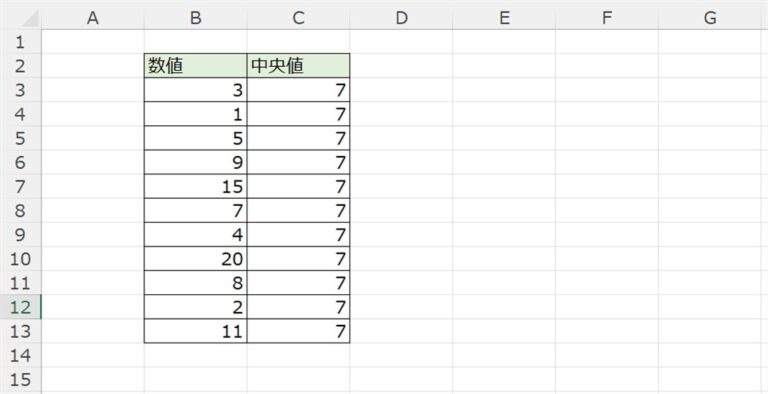Select row 15 header

(x=21, y=380)
